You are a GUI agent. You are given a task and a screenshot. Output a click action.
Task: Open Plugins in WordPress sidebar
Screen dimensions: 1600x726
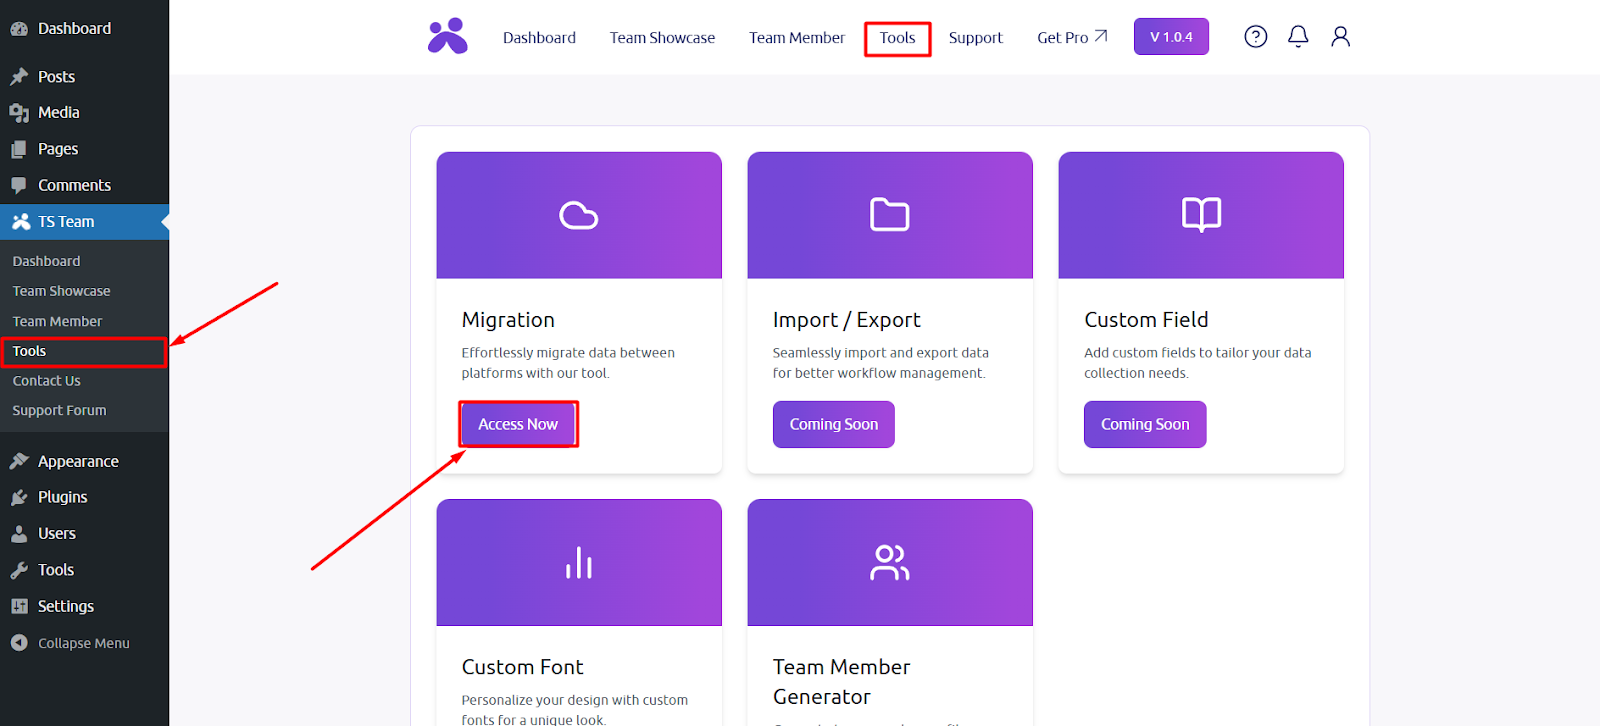tap(62, 497)
